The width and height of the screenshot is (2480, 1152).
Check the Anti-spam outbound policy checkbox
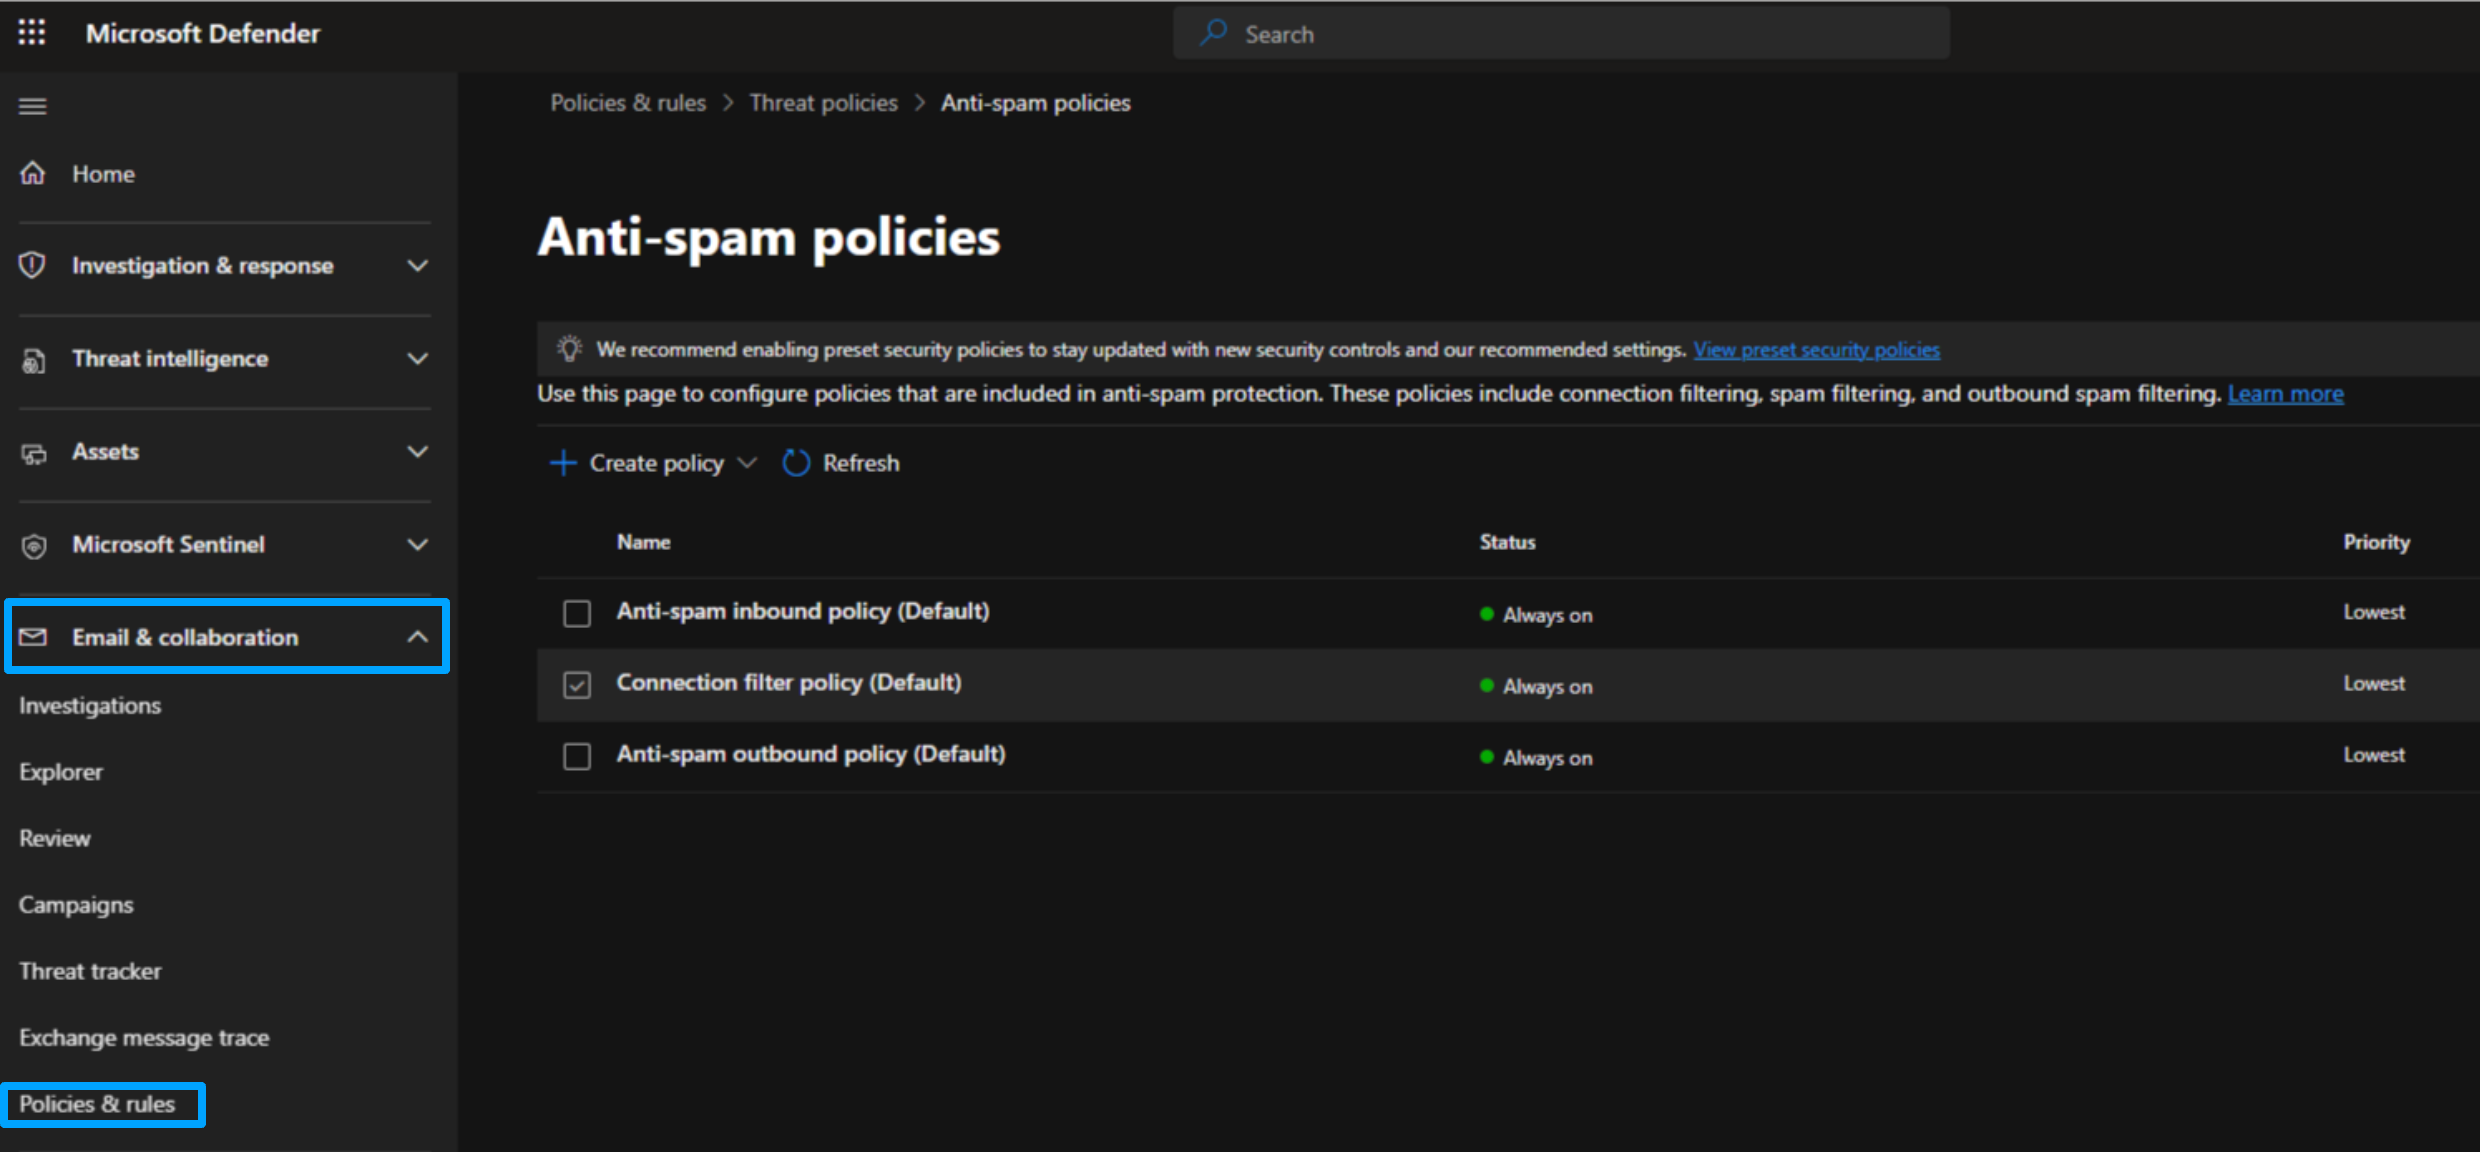(577, 756)
